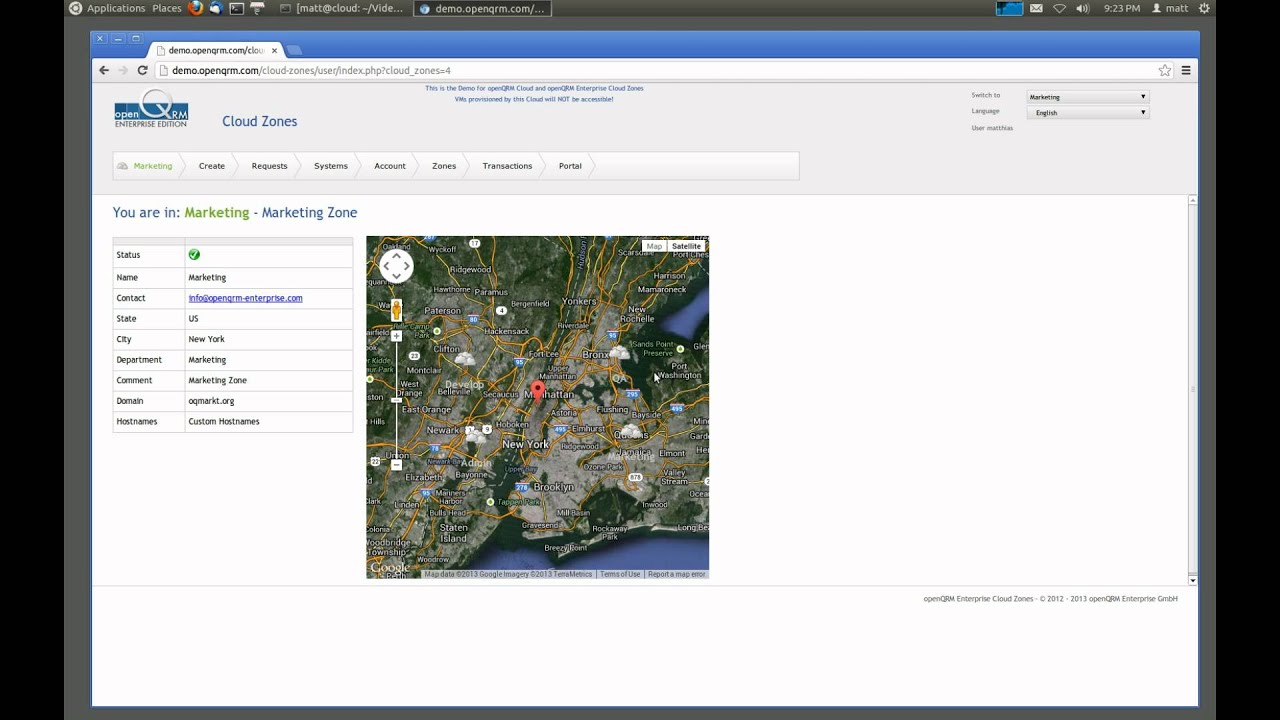
Task: Open the Applications menu
Action: pos(107,8)
